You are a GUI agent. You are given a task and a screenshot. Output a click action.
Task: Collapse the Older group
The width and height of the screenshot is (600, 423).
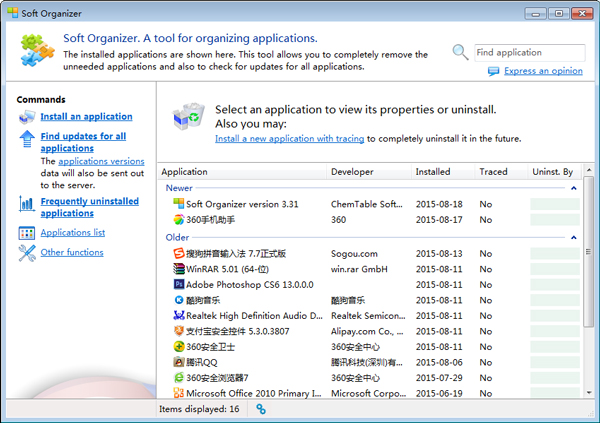pos(573,238)
